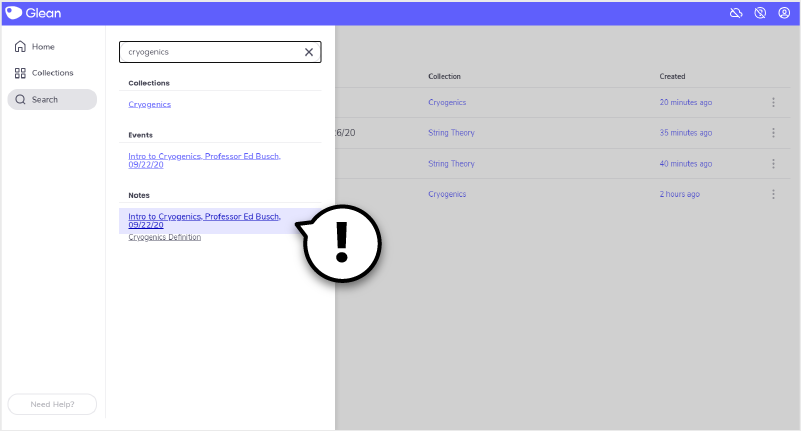Open the Cryogenics Definition note
The width and height of the screenshot is (801, 431).
(x=165, y=237)
